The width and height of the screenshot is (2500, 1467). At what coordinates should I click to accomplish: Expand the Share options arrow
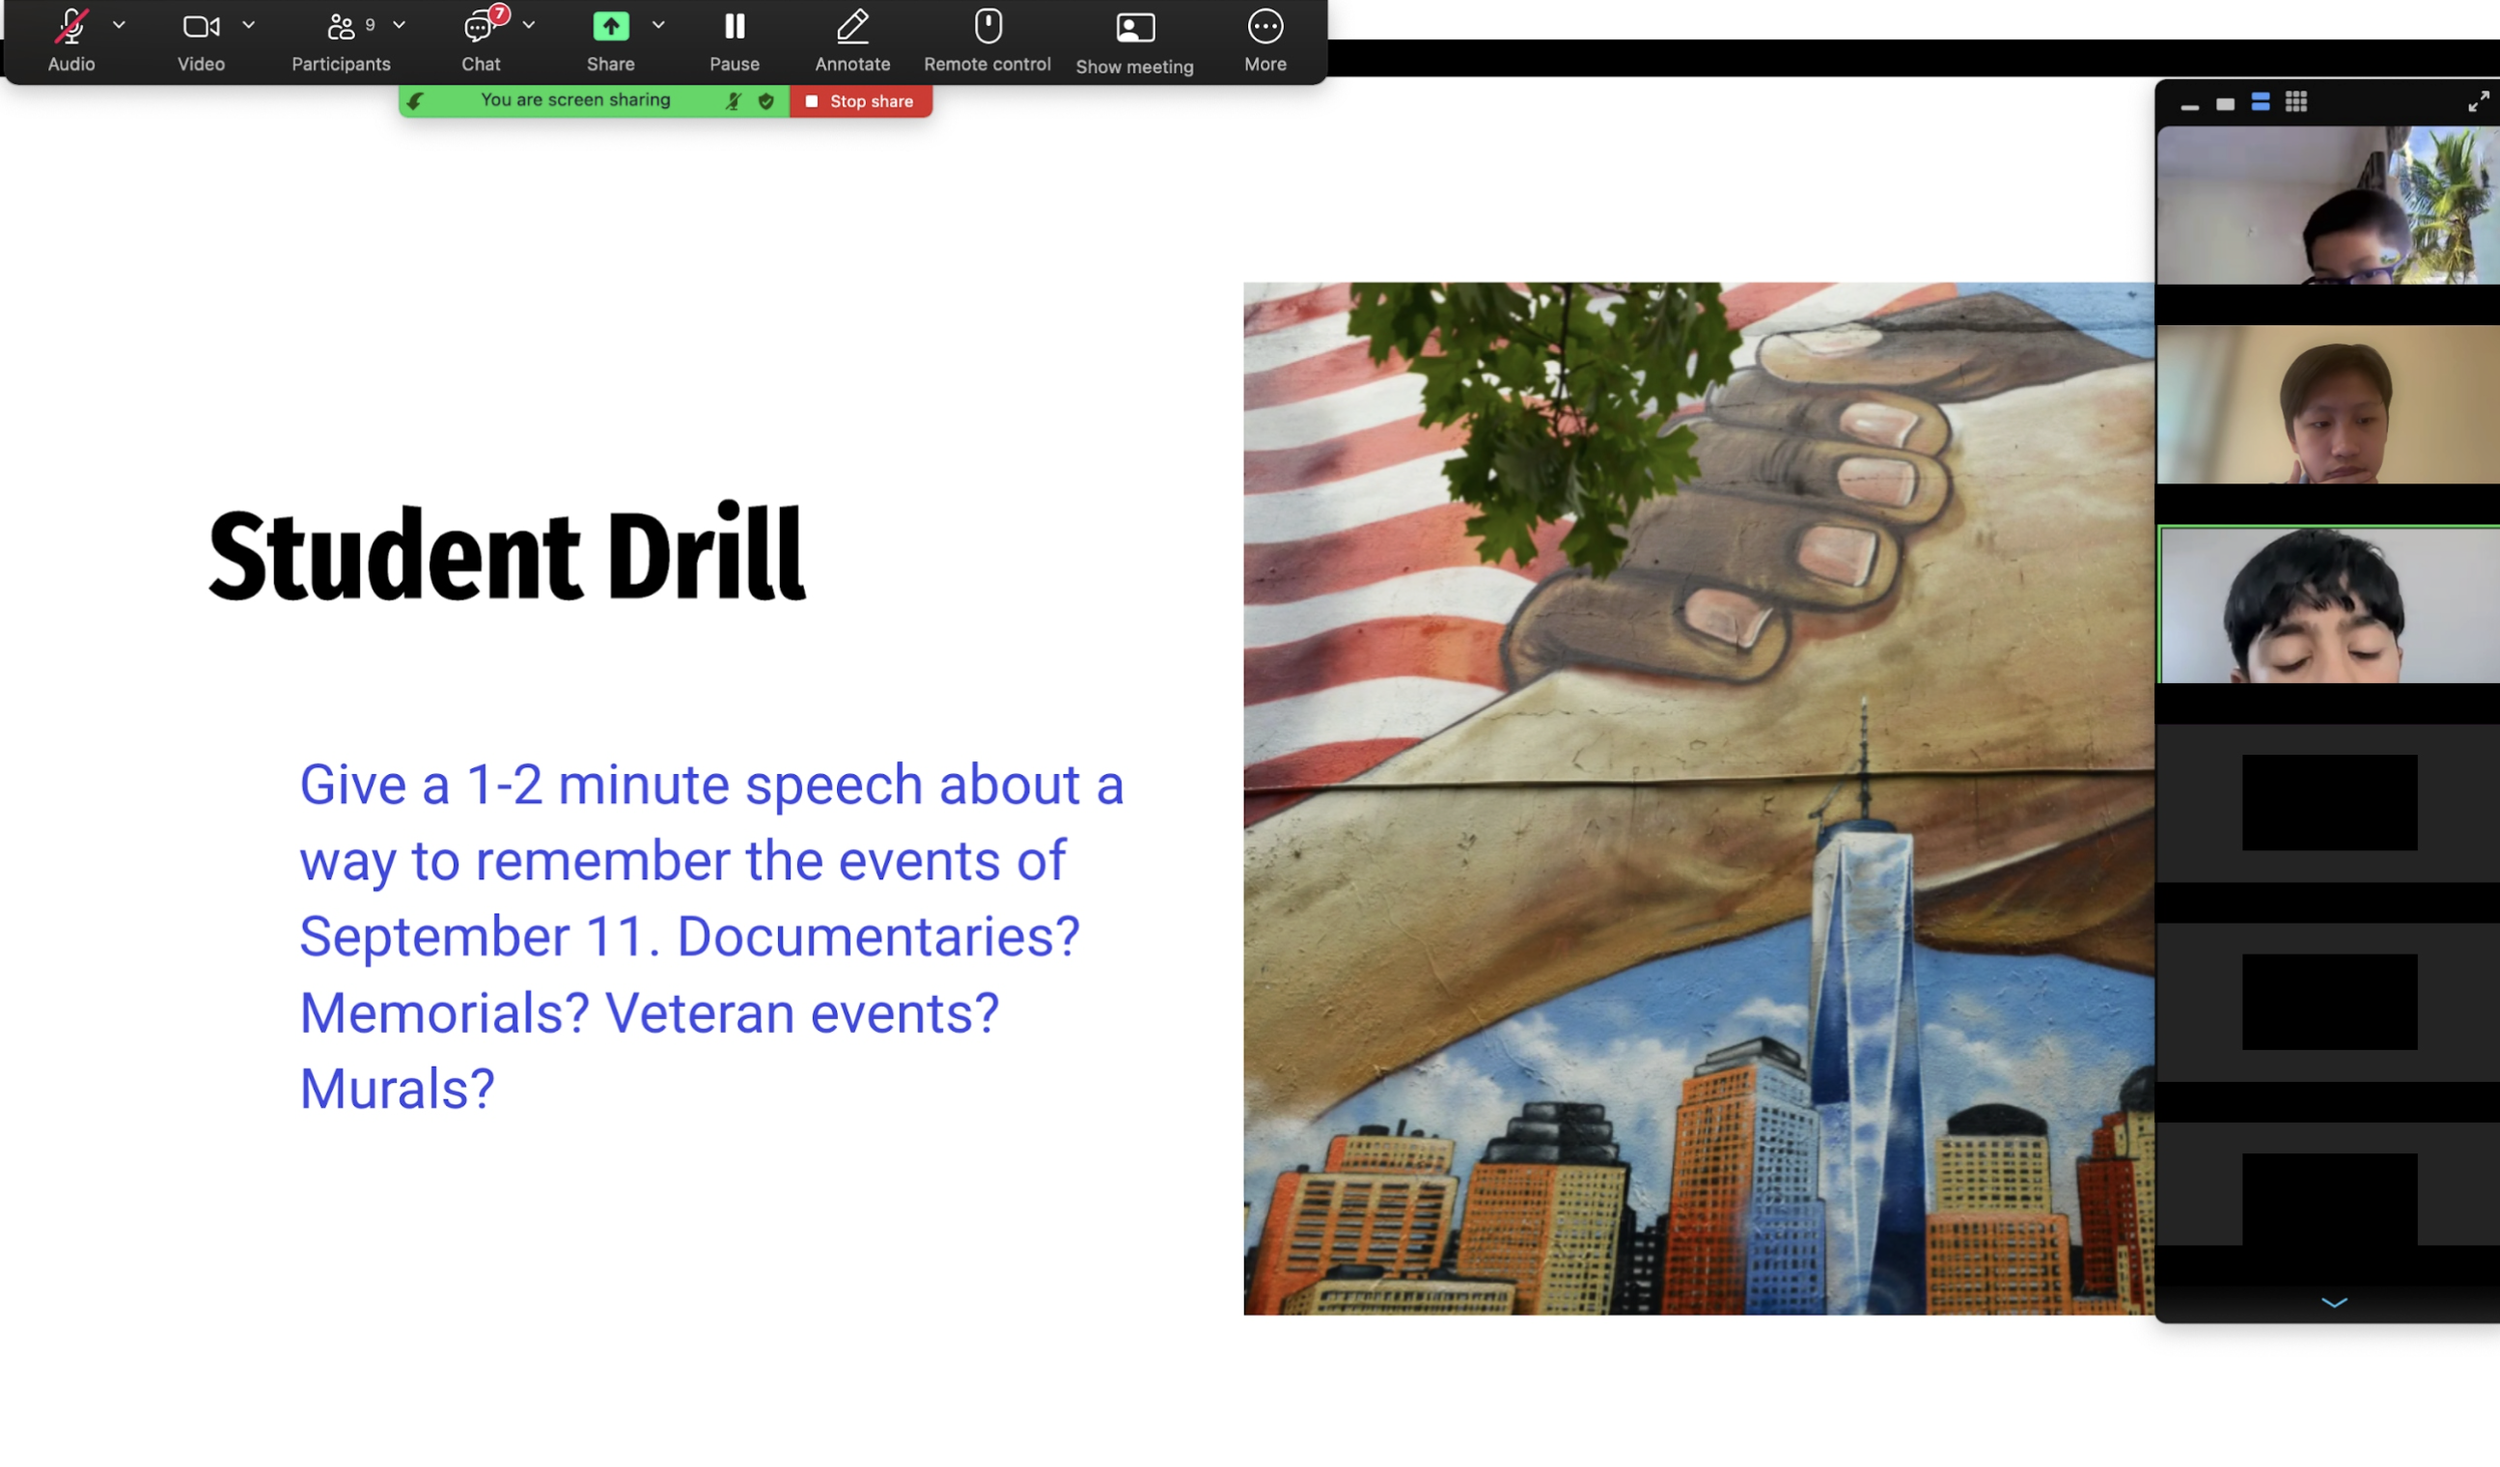click(x=658, y=25)
